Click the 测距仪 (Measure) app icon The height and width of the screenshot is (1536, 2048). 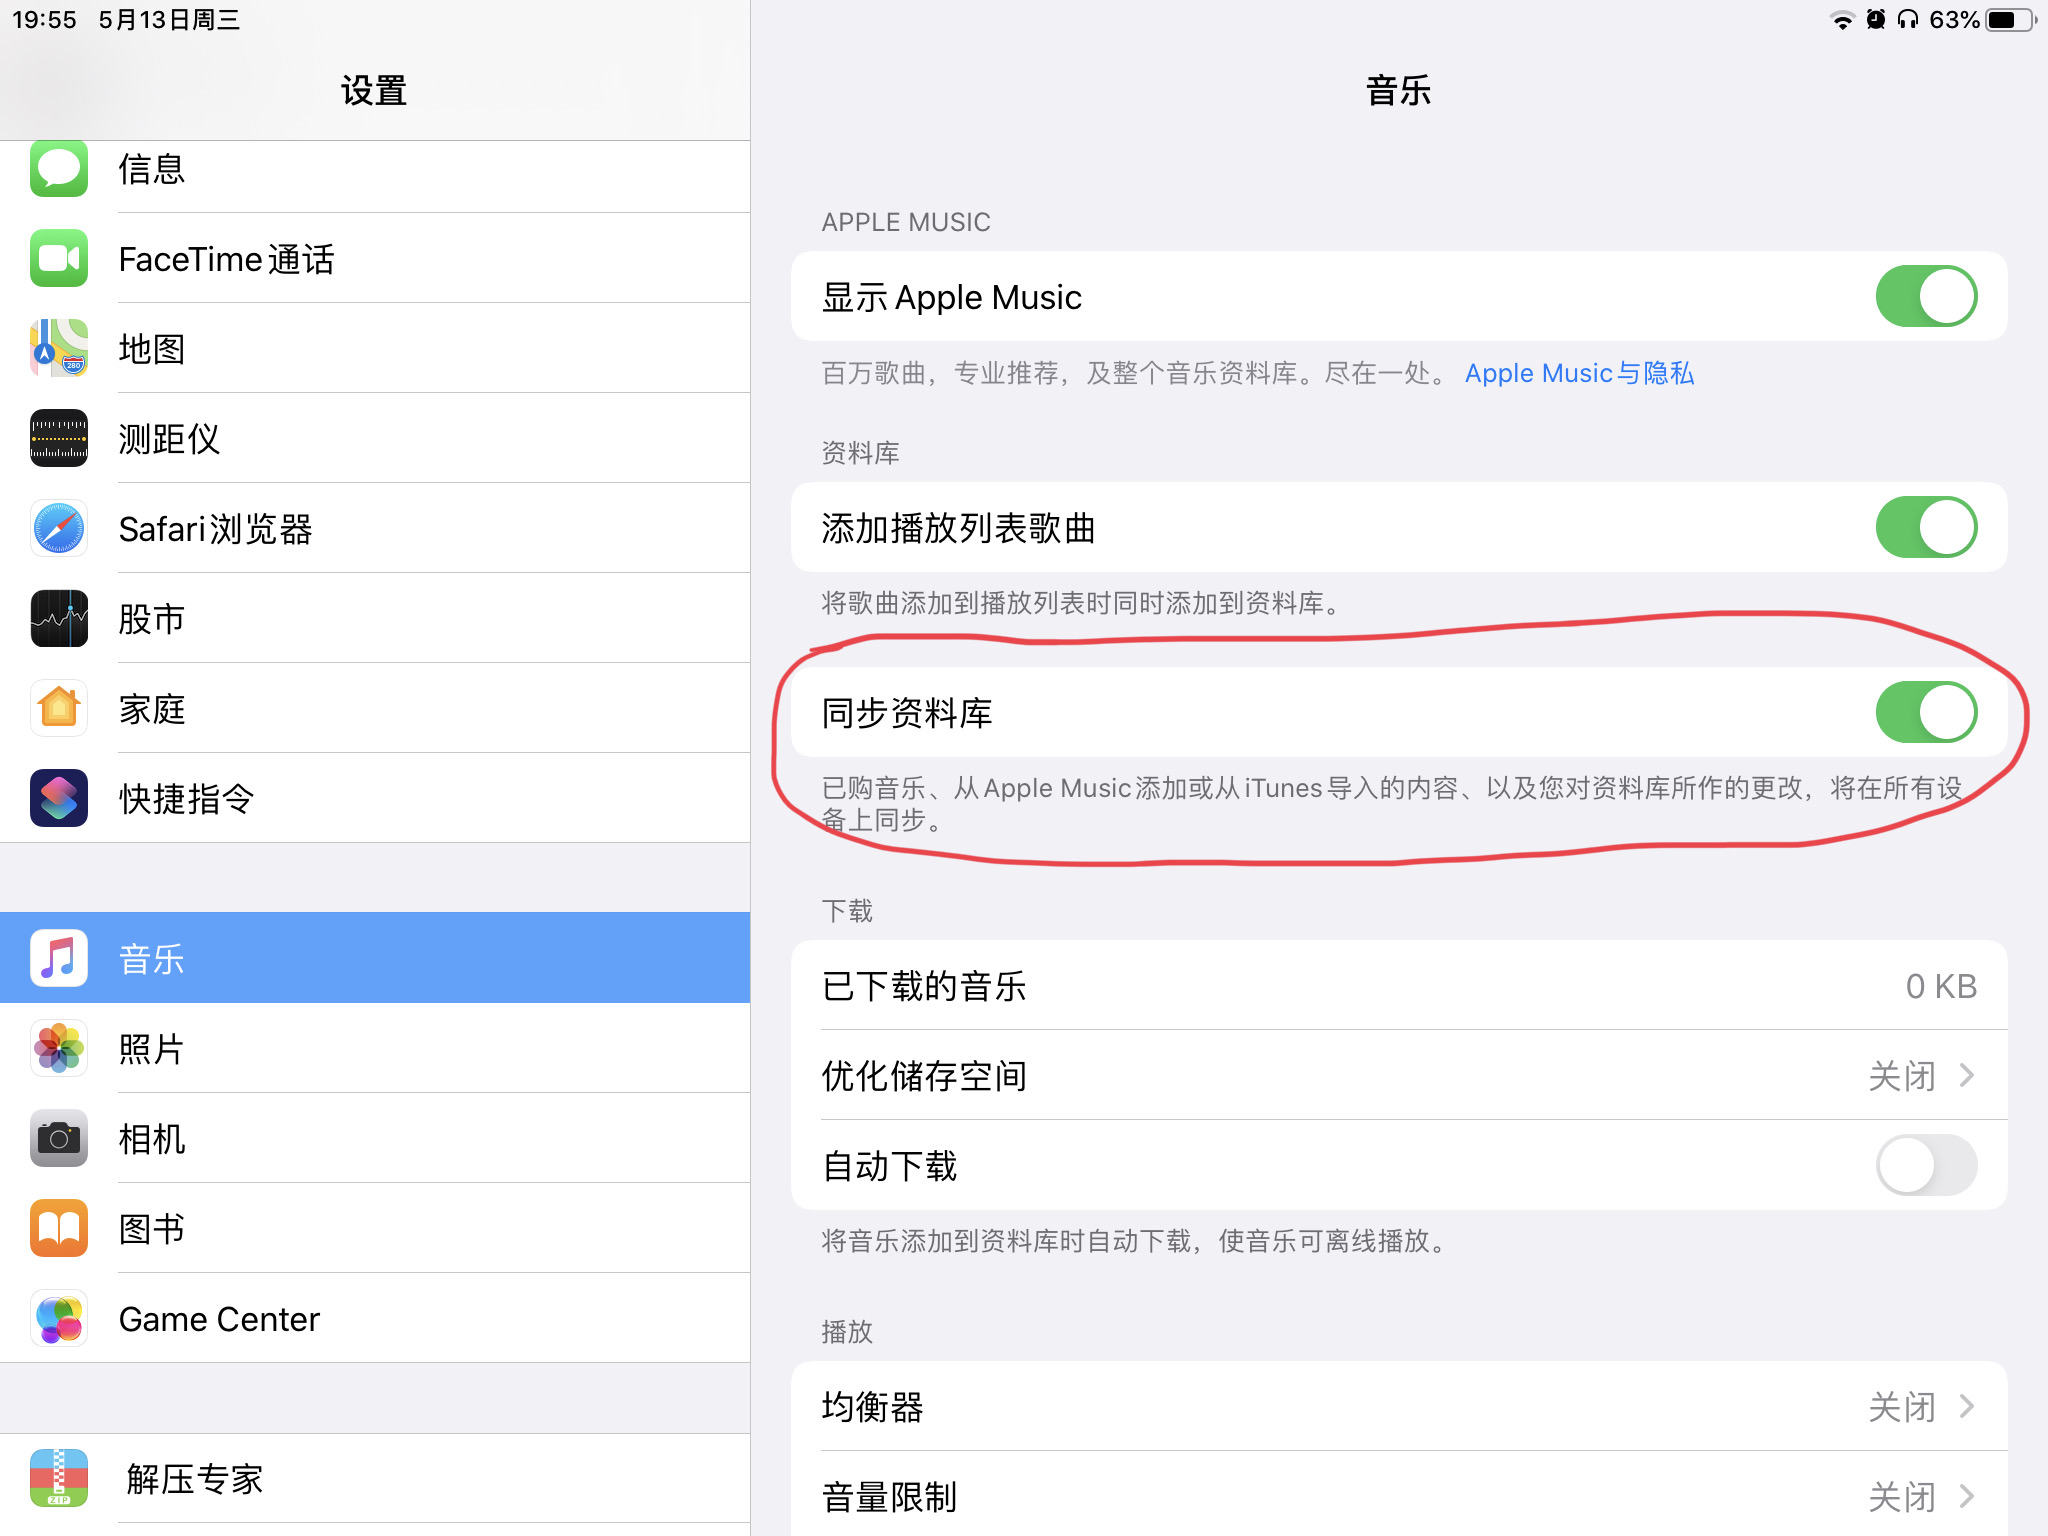[58, 438]
